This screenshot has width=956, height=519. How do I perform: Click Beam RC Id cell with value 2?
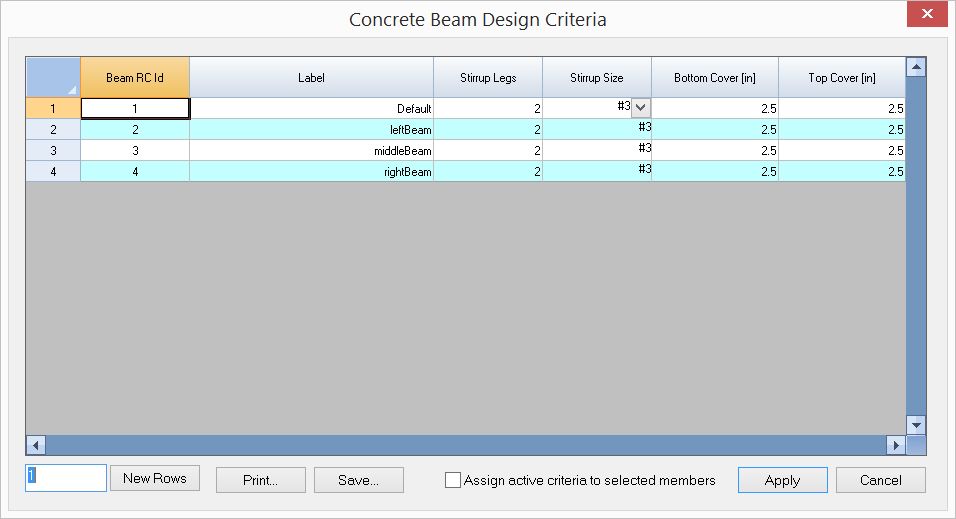[135, 129]
